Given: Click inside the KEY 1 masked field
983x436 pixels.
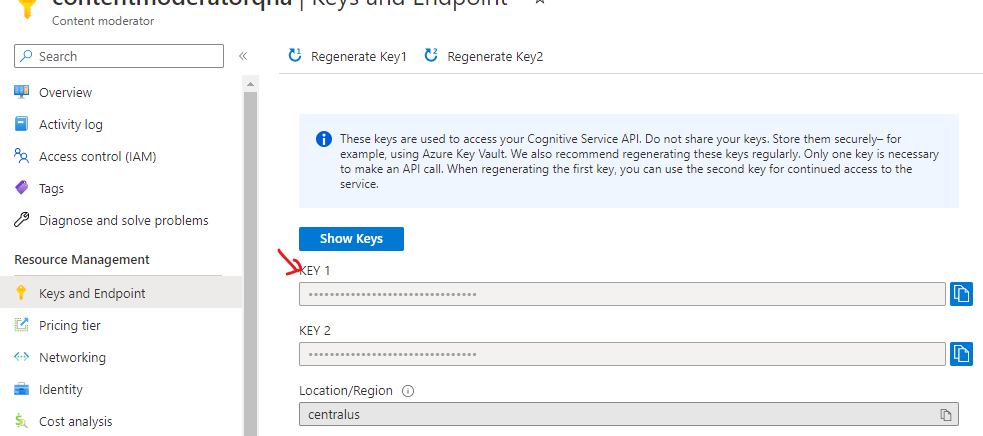Looking at the screenshot, I should pyautogui.click(x=620, y=294).
